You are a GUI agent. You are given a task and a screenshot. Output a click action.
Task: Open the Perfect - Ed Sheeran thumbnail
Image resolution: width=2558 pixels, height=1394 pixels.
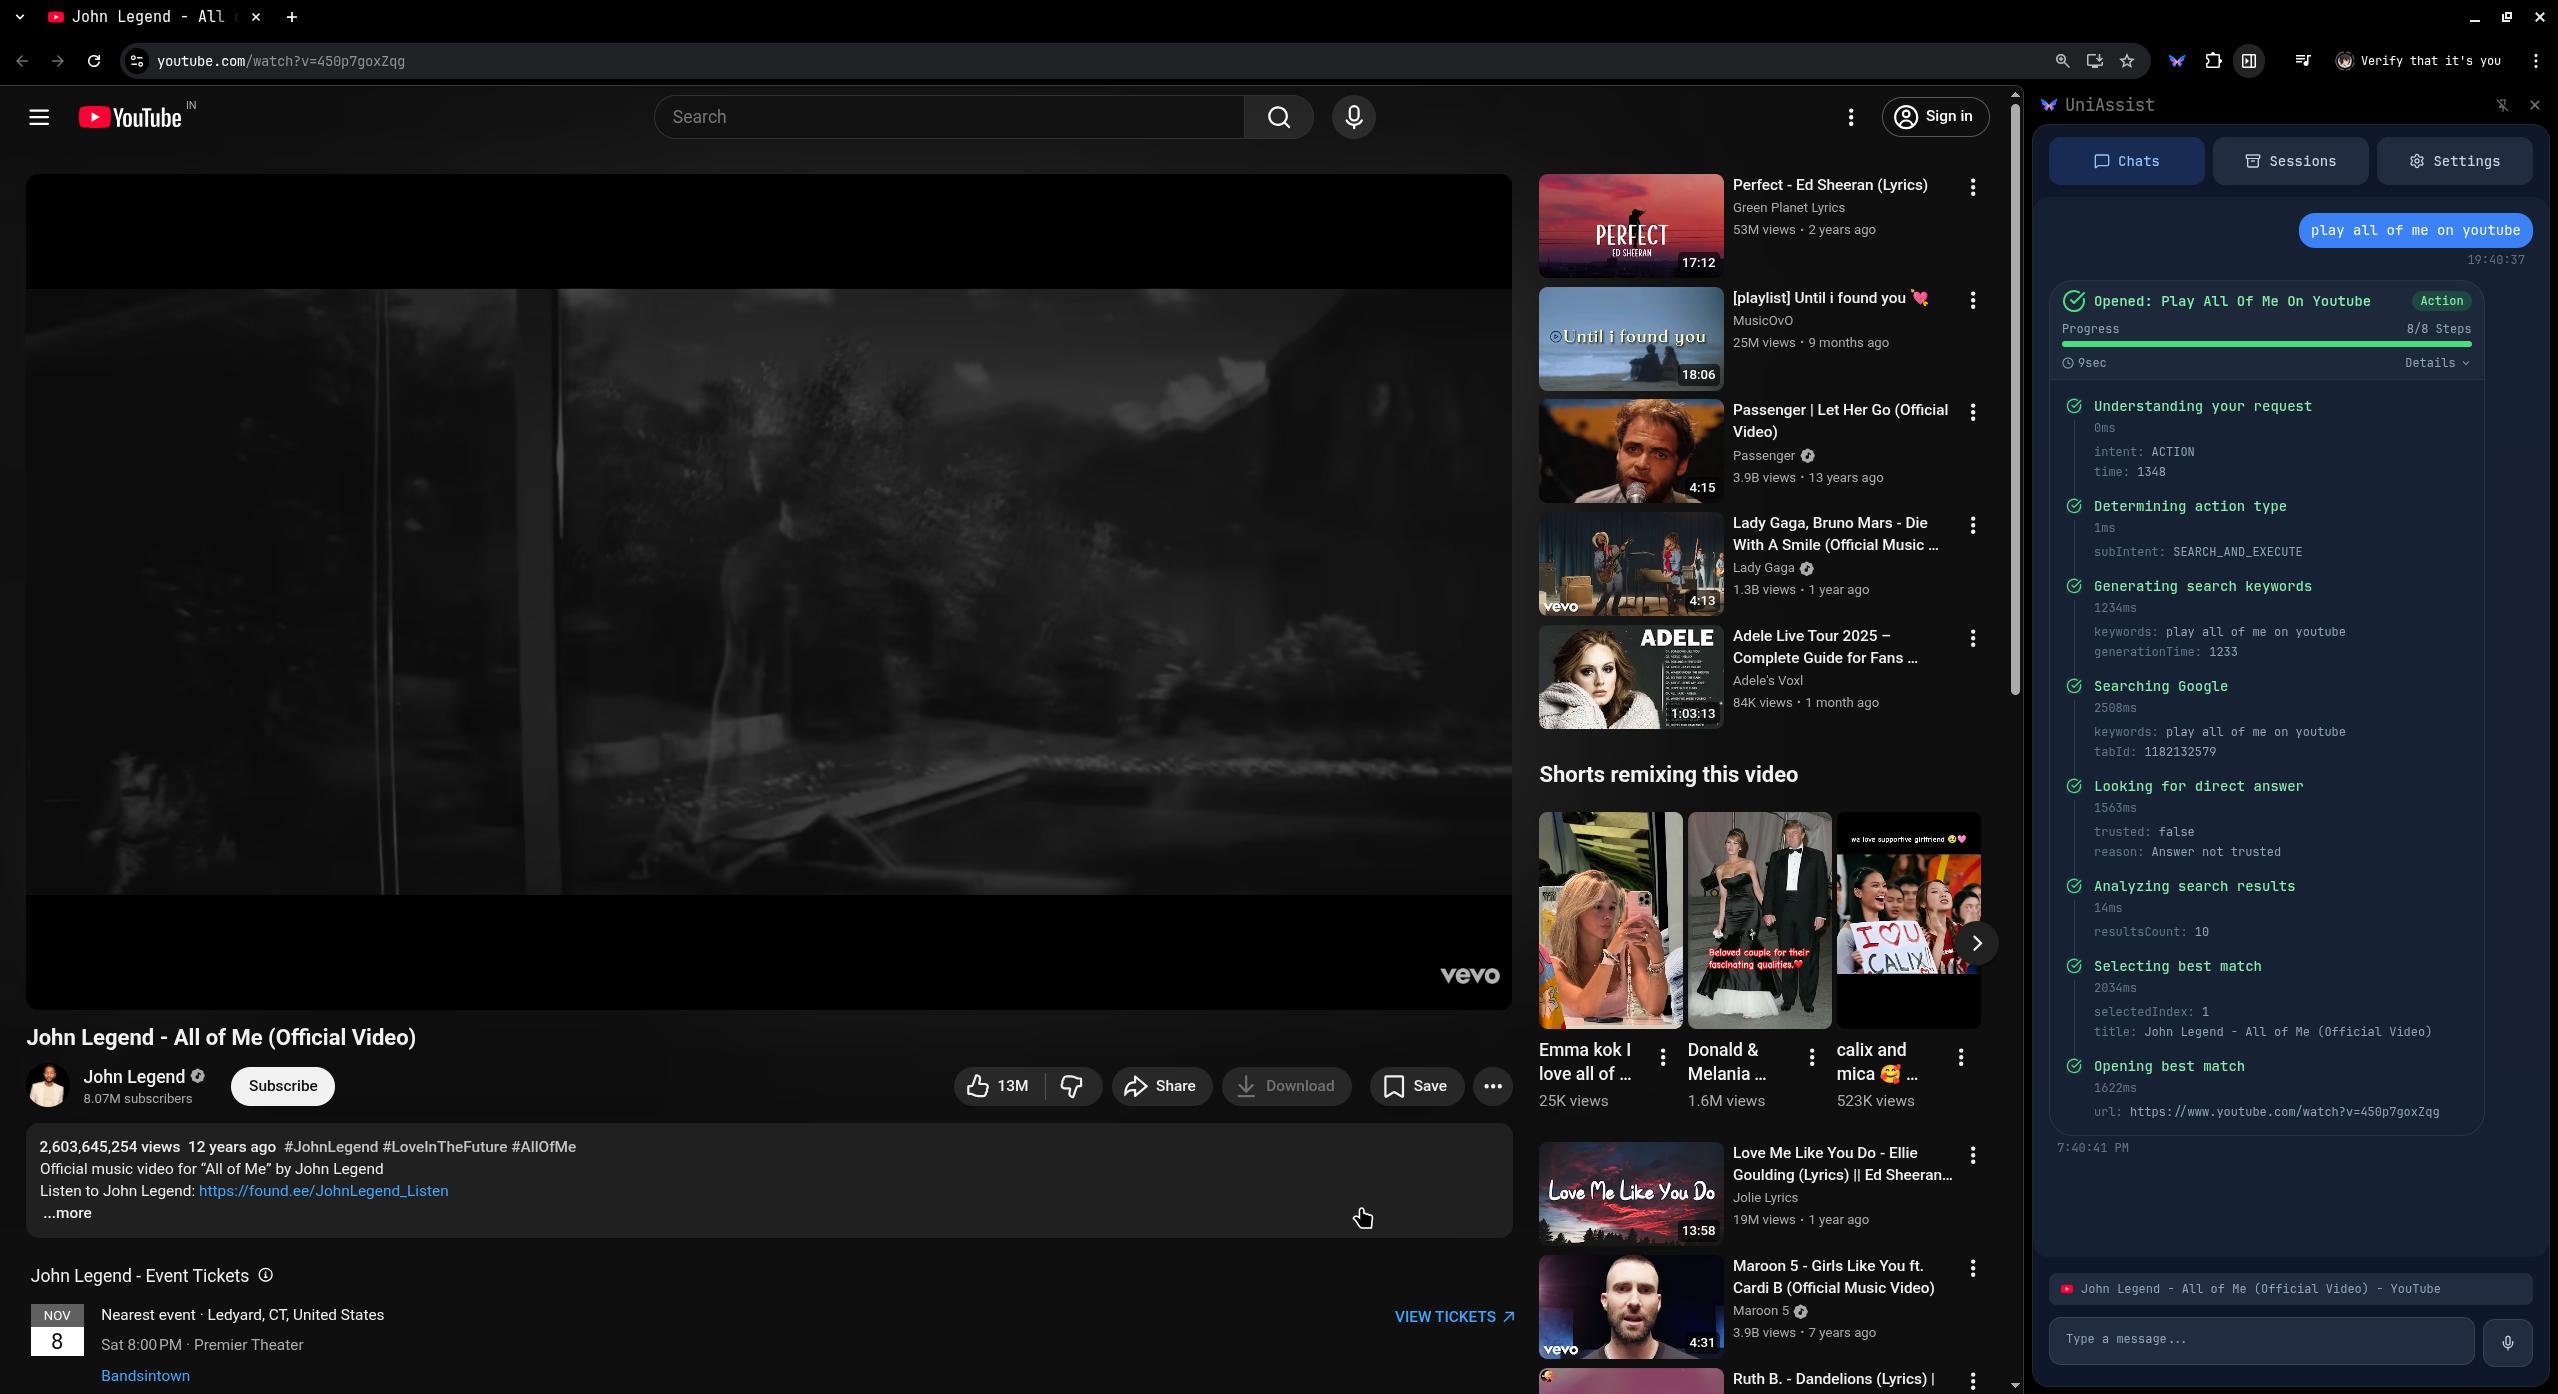[x=1630, y=226]
